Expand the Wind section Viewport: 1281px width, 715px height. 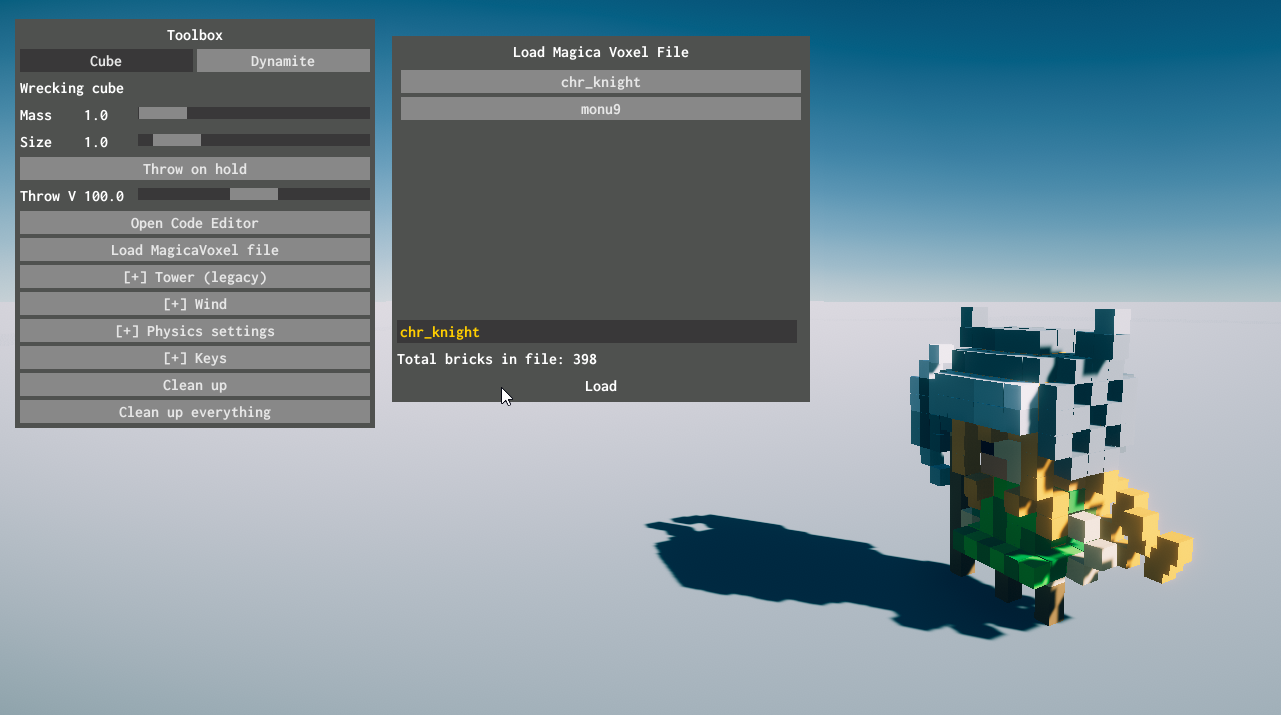coord(195,304)
